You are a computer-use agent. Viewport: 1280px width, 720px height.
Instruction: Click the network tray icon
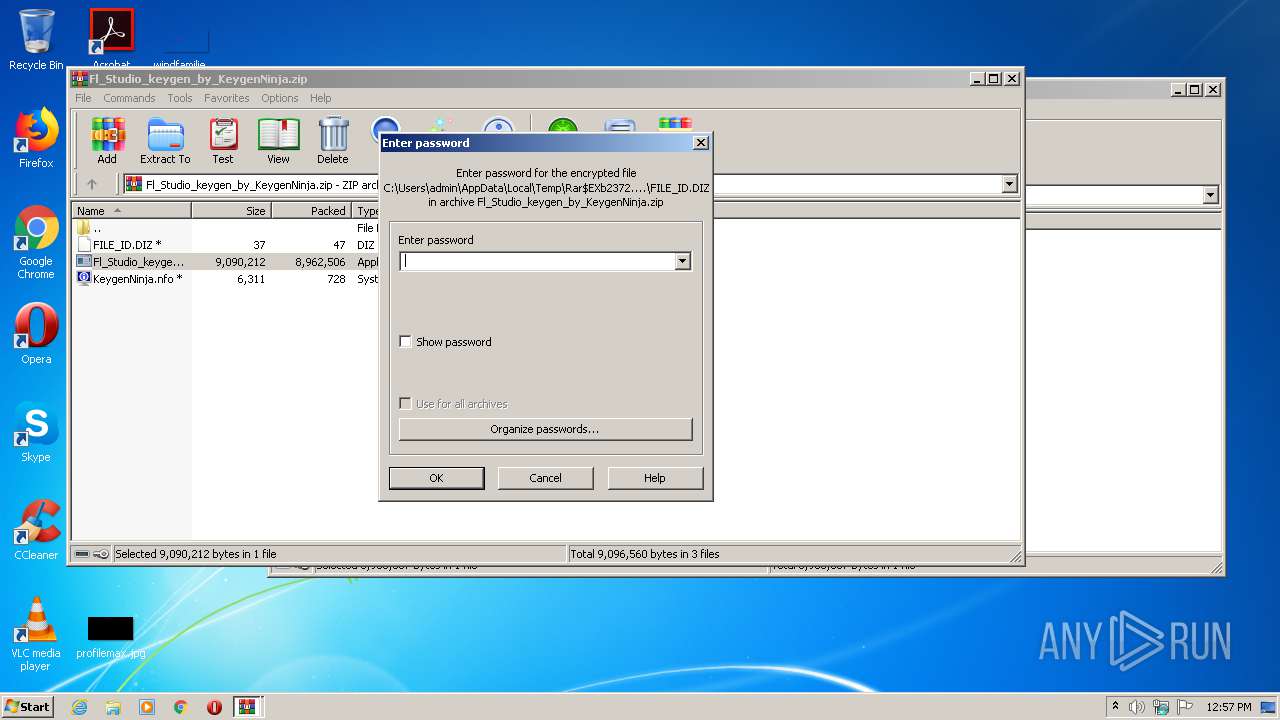[1161, 707]
